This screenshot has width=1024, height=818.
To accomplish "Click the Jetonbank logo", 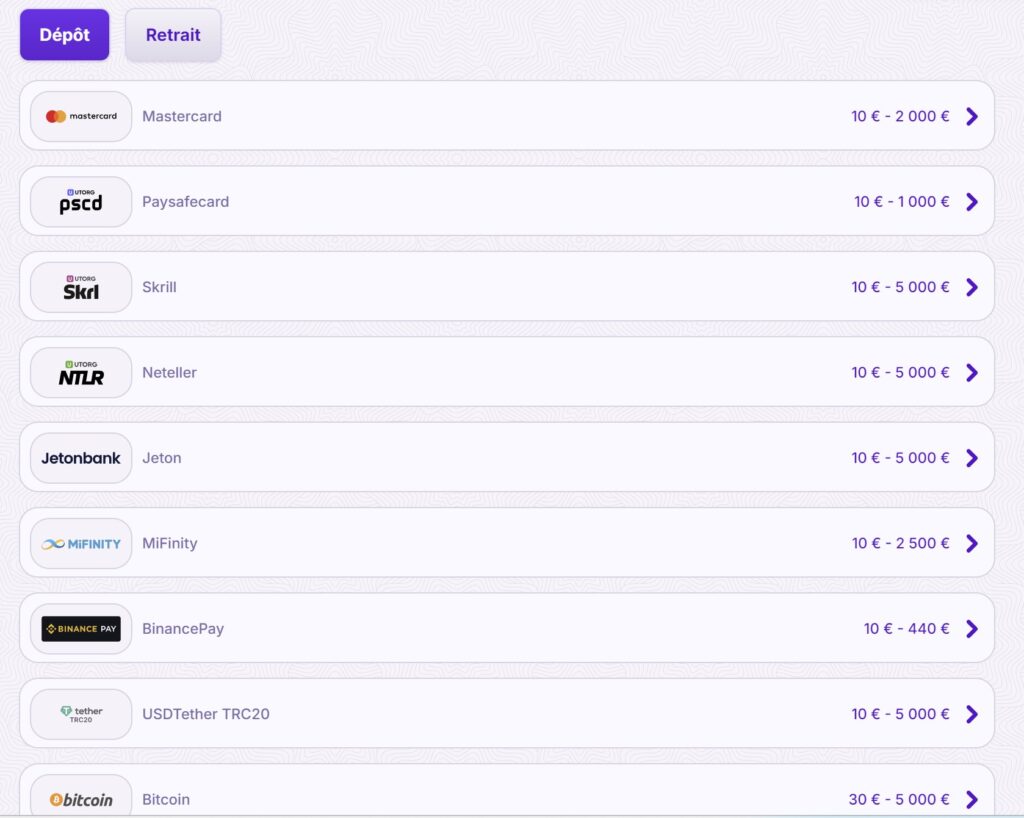I will click(81, 458).
